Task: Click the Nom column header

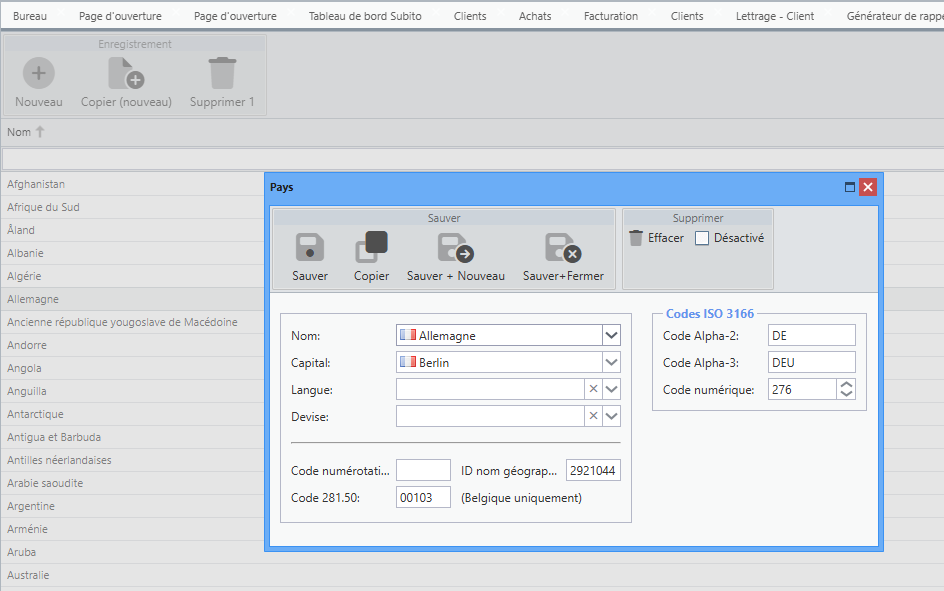Action: click(x=19, y=132)
